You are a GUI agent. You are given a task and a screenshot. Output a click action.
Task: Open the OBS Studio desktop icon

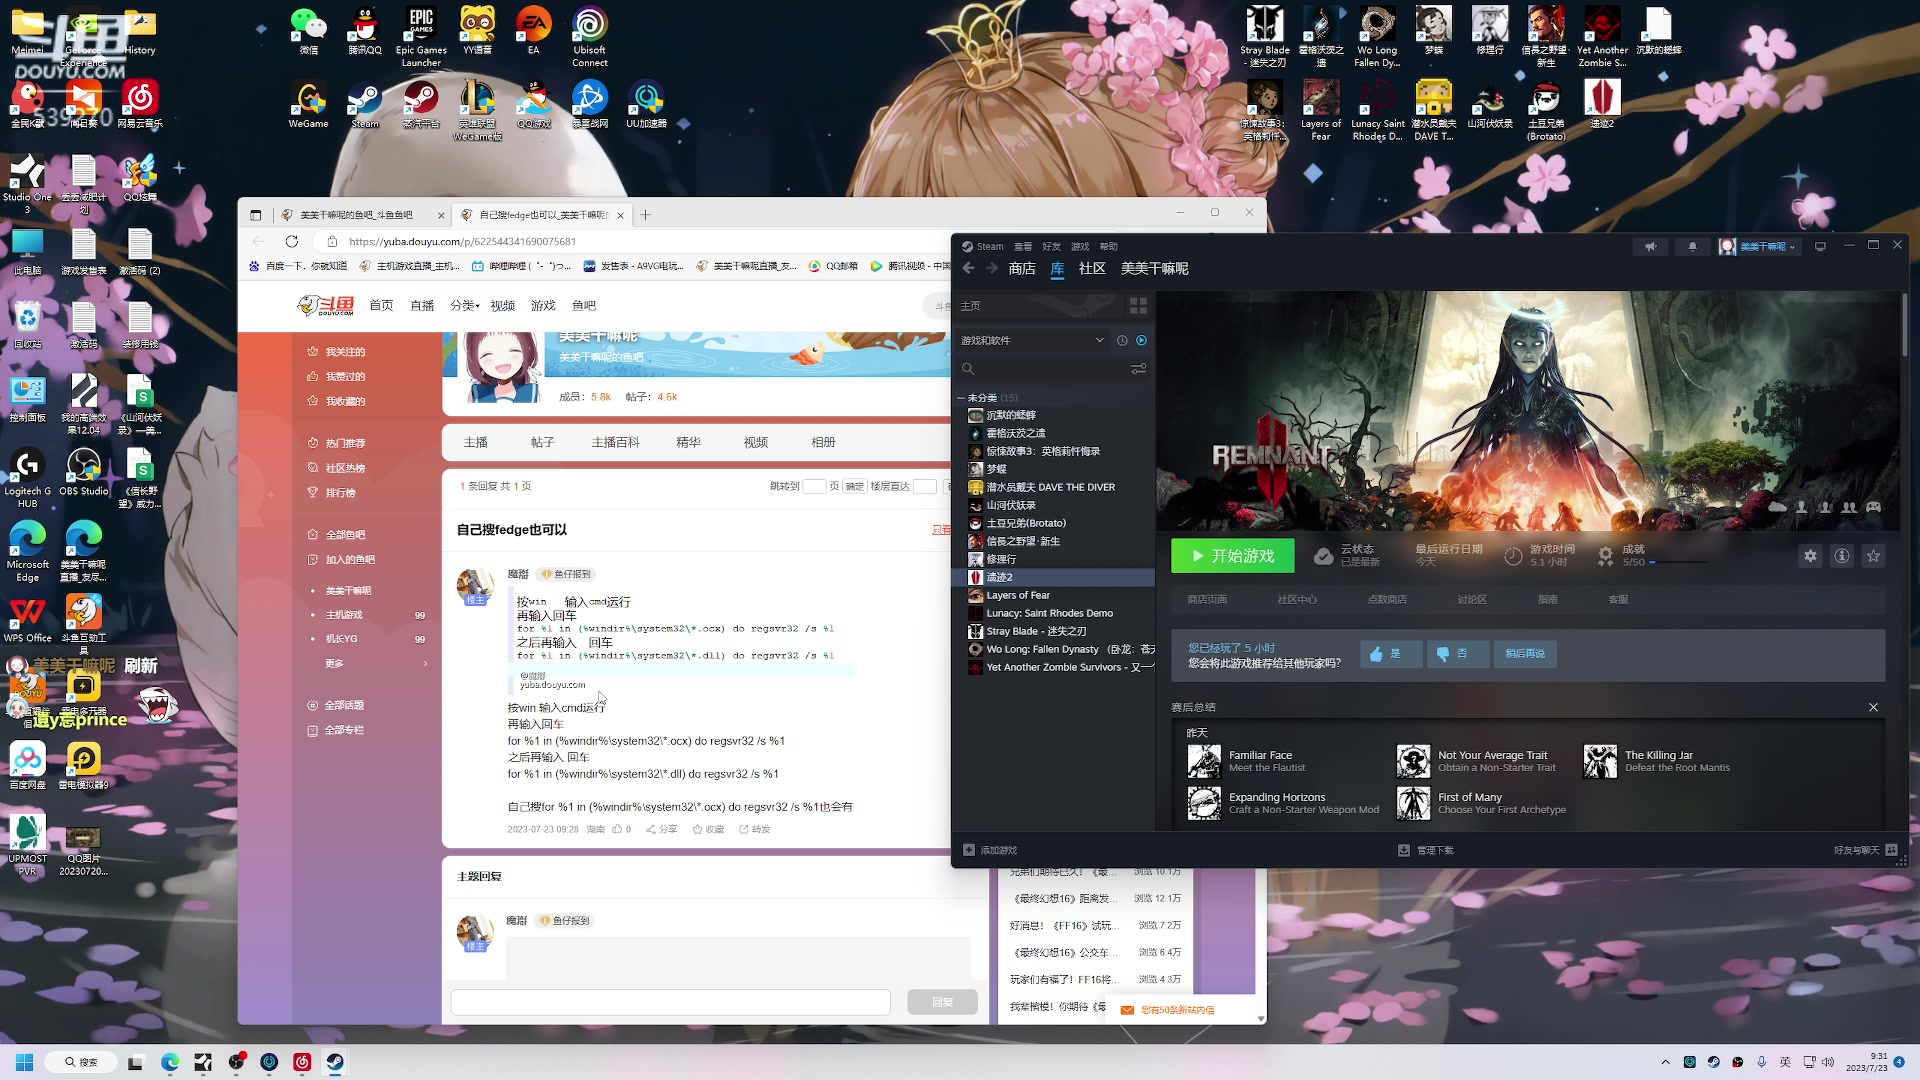pos(84,471)
